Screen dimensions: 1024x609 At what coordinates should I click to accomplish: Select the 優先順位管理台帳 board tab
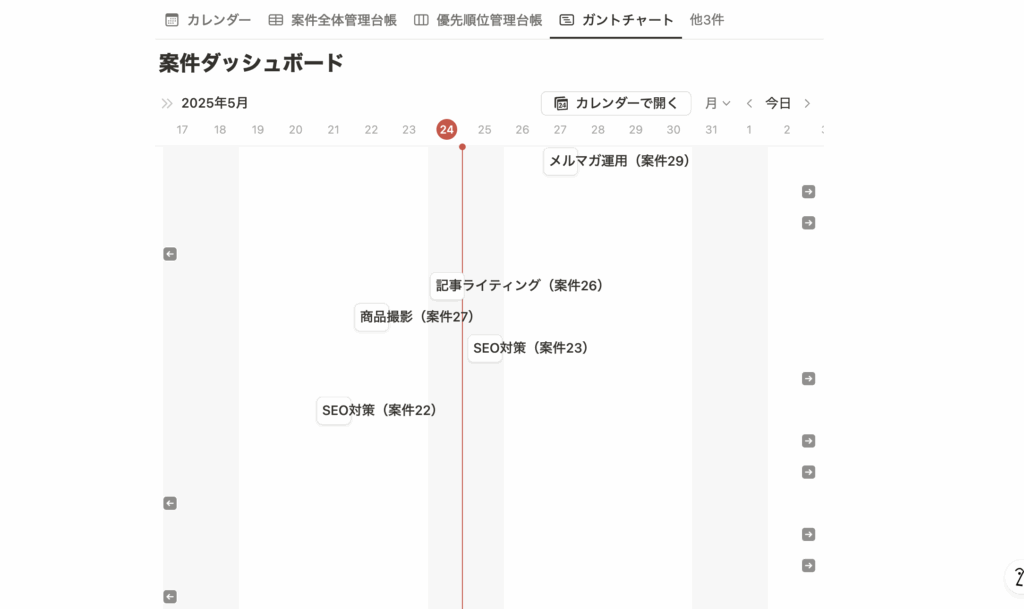click(x=478, y=20)
